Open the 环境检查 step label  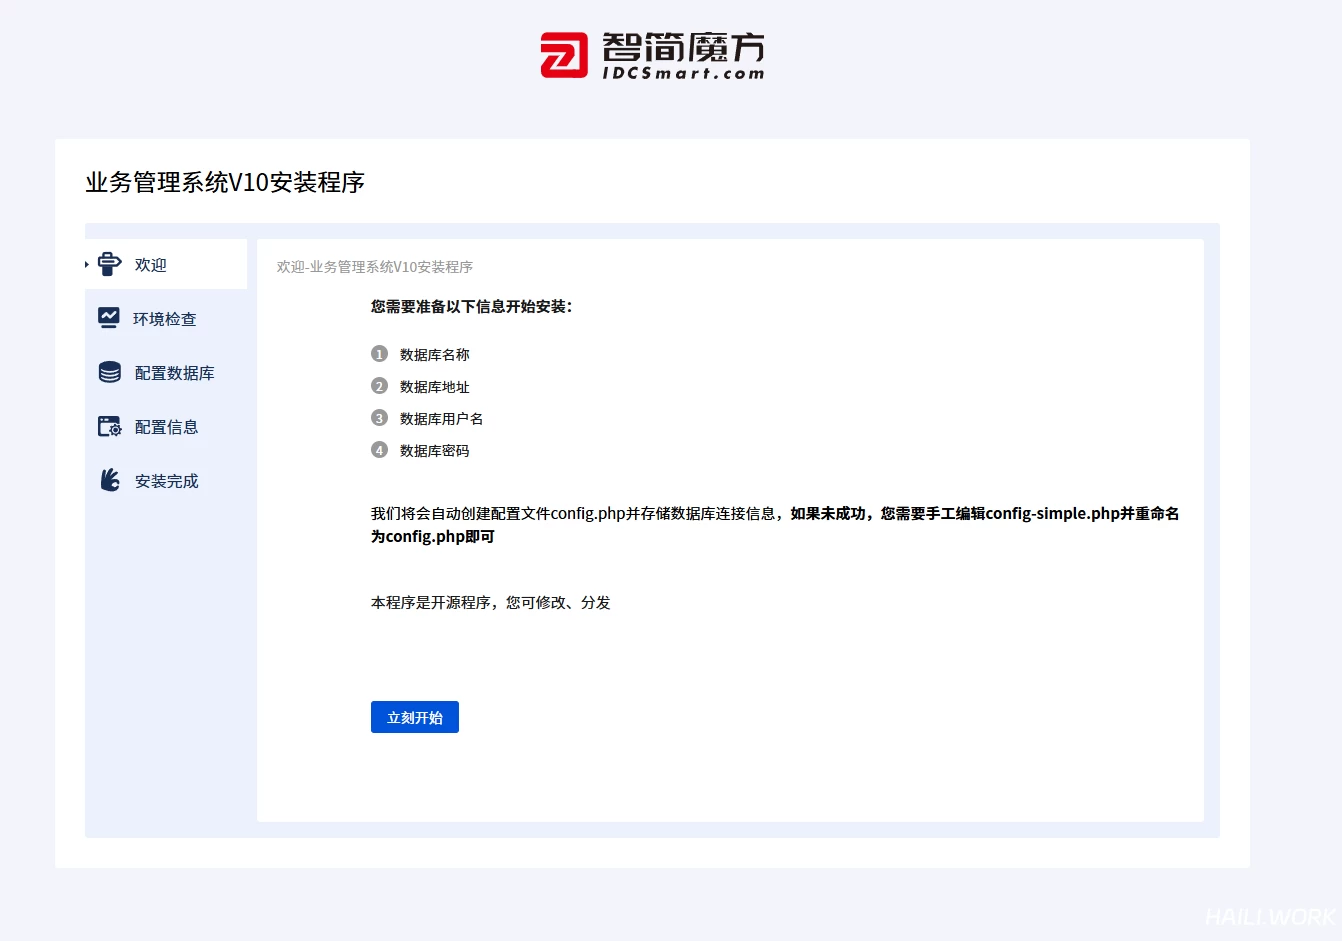pos(165,319)
